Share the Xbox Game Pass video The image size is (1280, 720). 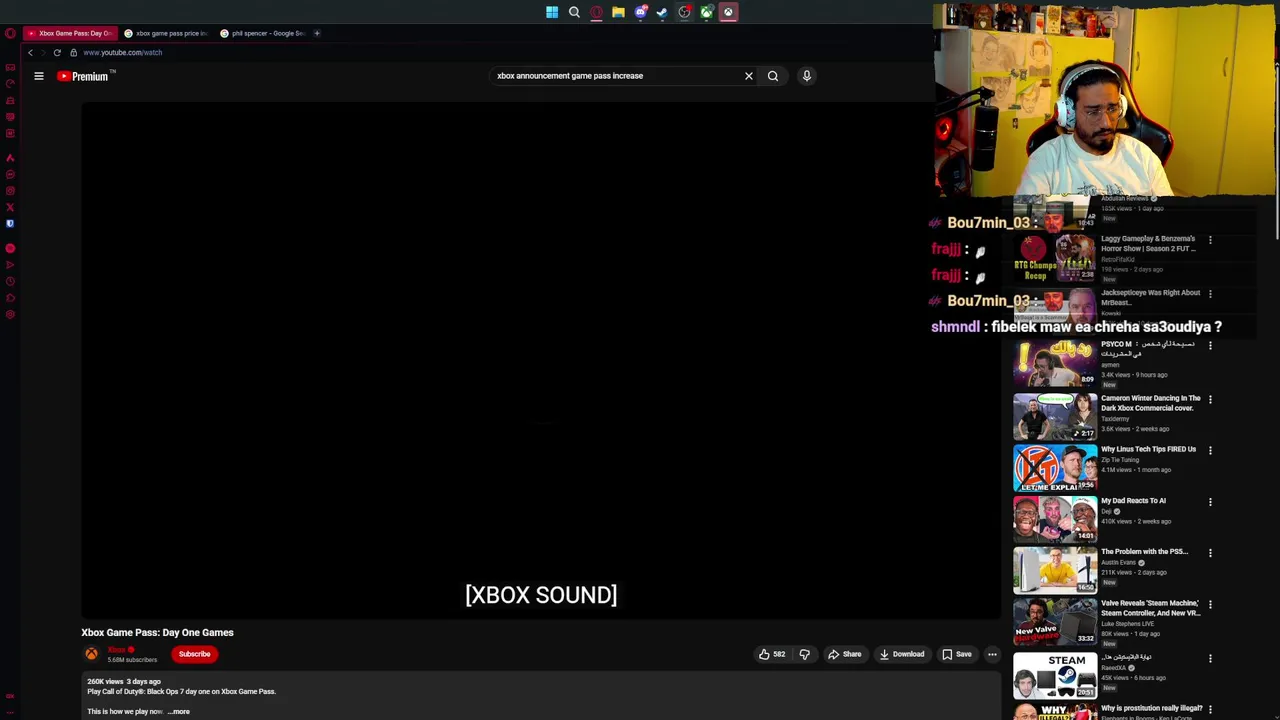tap(844, 654)
